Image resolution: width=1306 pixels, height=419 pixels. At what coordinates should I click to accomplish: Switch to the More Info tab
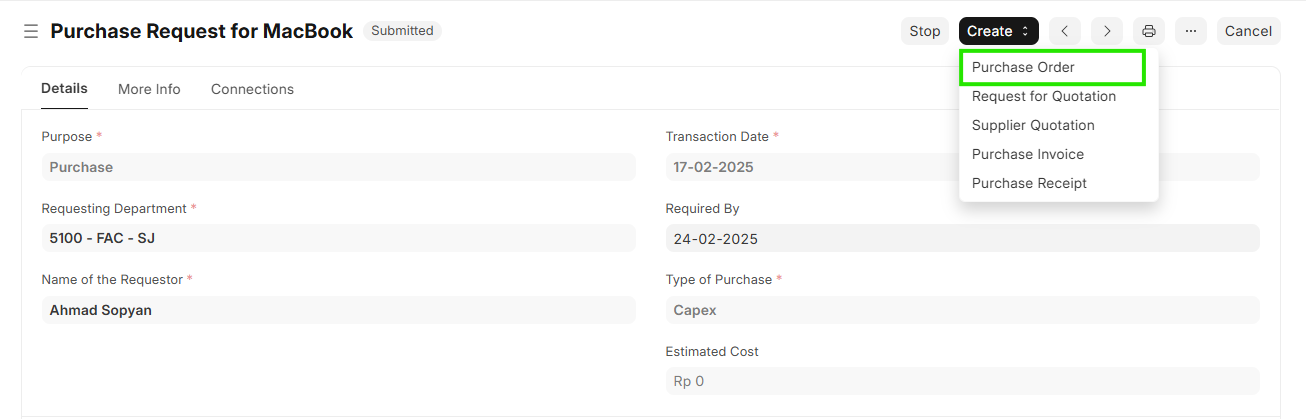(x=149, y=89)
